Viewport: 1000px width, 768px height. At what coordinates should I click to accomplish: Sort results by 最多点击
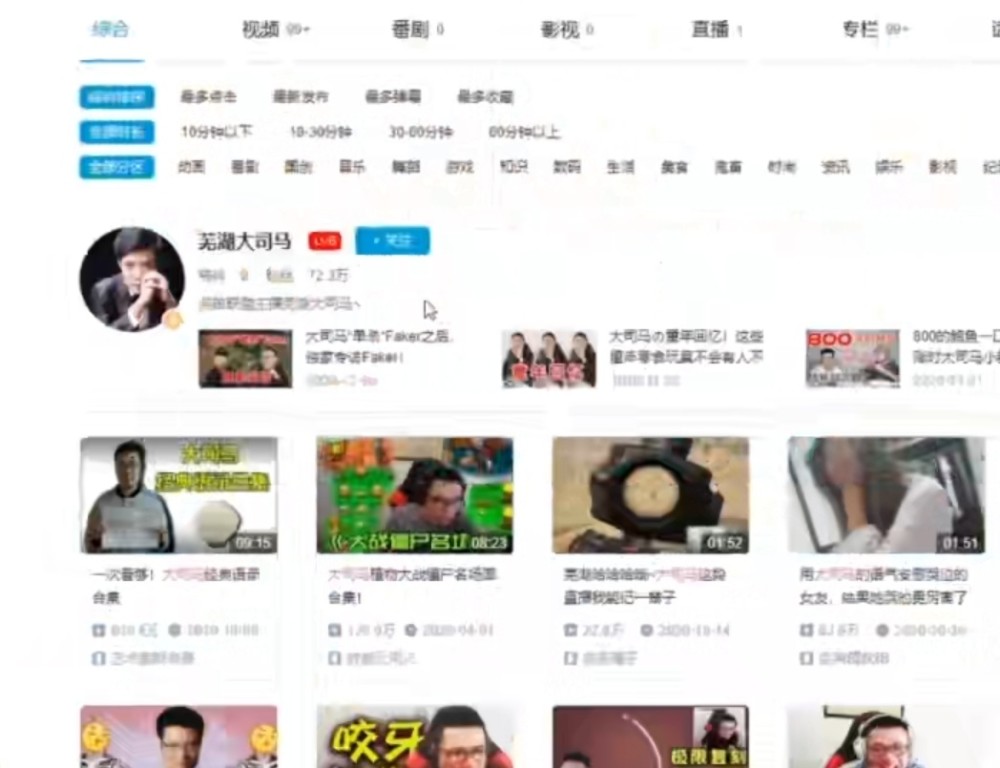208,97
